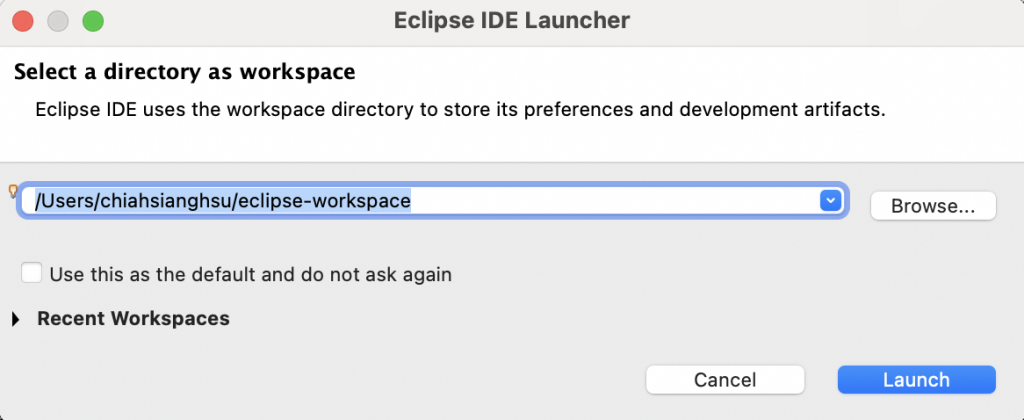The image size is (1024, 420).
Task: Minimize the launcher with the yellow button
Action: pyautogui.click(x=57, y=20)
